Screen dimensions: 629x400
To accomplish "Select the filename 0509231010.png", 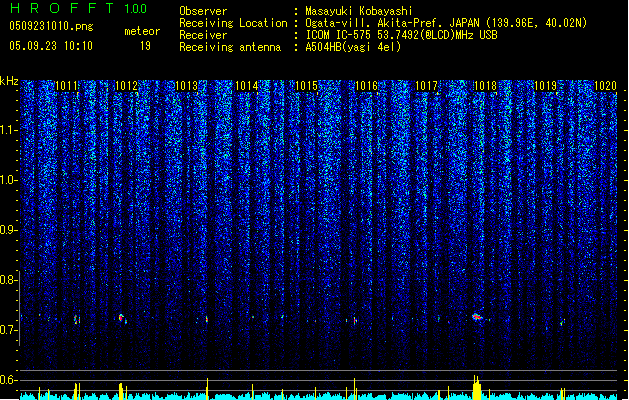I will [51, 26].
